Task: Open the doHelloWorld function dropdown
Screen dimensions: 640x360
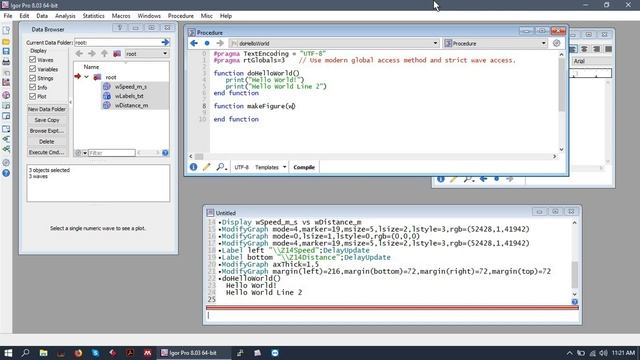Action: [334, 43]
